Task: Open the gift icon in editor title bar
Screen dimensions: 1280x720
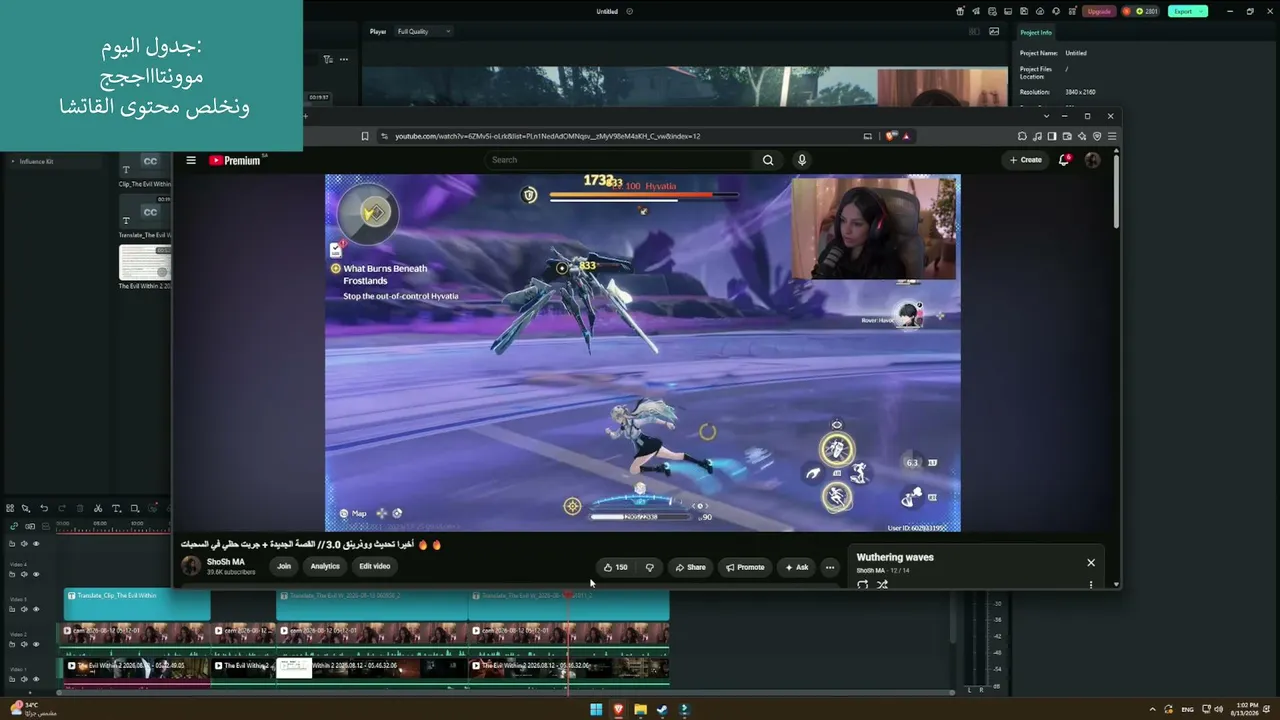Action: tap(960, 11)
